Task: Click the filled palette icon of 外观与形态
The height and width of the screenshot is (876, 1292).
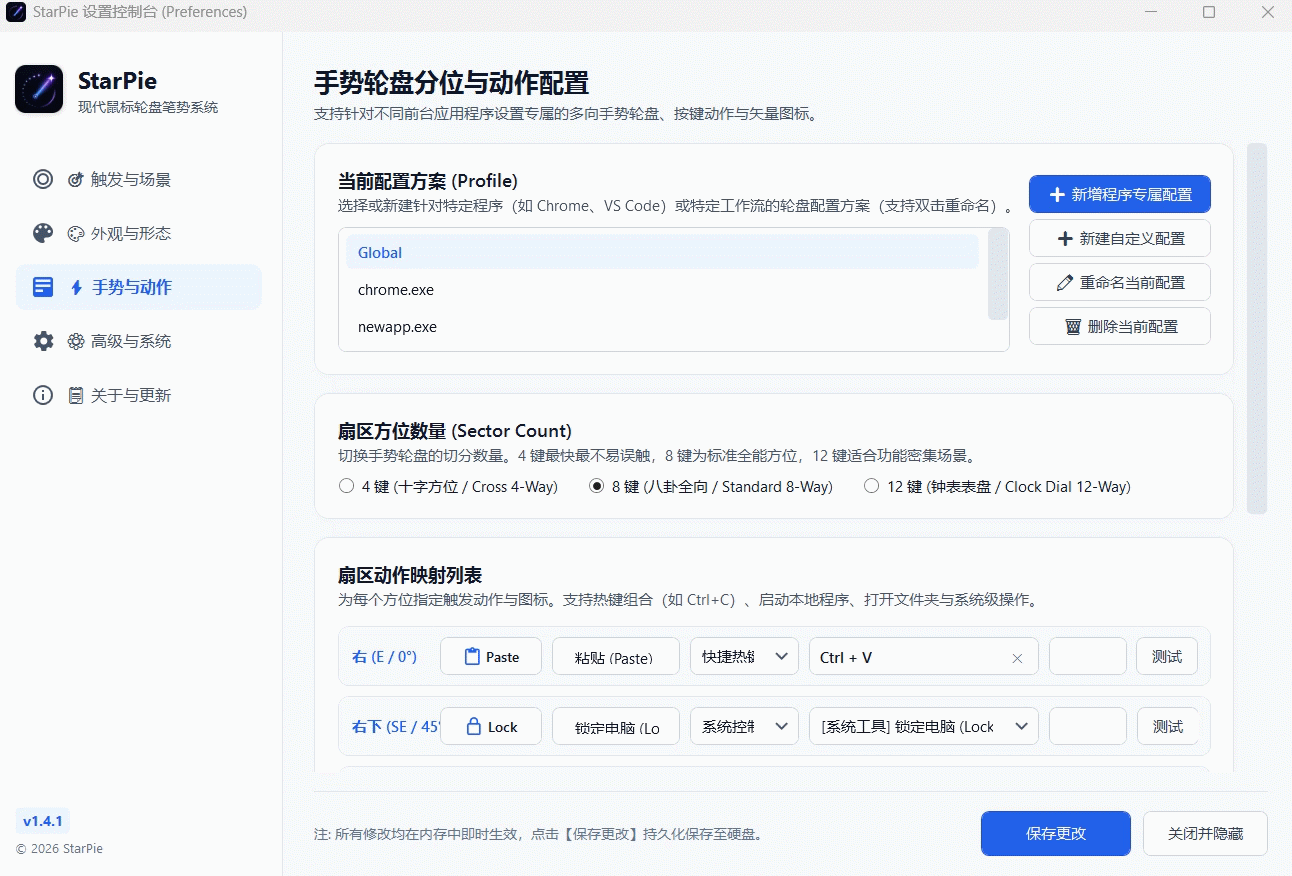Action: point(43,233)
